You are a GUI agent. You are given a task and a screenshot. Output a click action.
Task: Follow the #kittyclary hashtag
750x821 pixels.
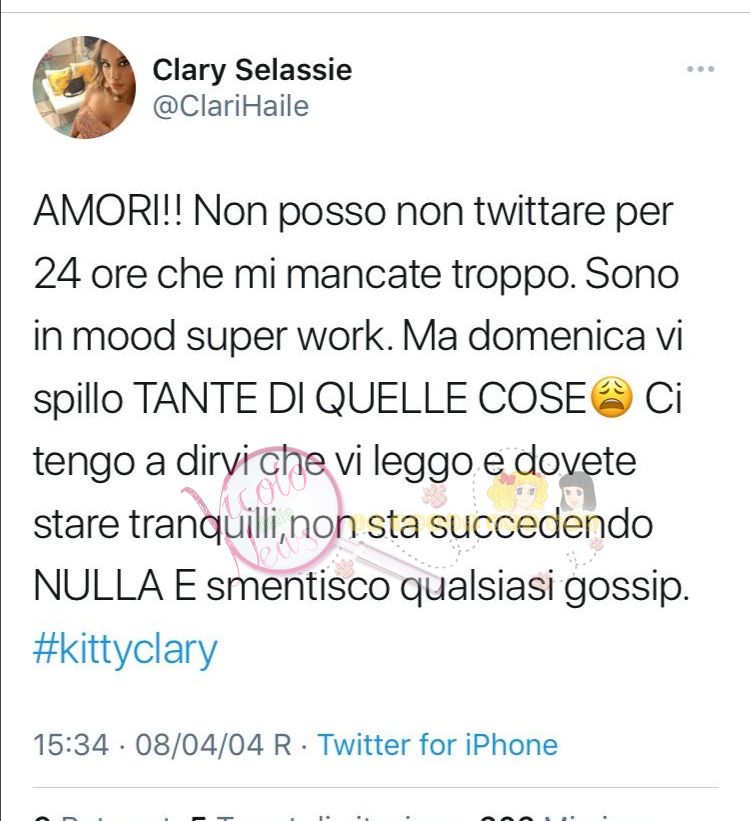click(x=125, y=650)
